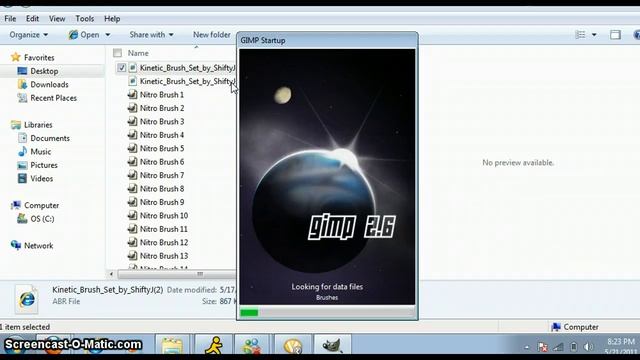Screen dimensions: 640x360
Task: Open the Tools menu in Explorer
Action: (84, 19)
